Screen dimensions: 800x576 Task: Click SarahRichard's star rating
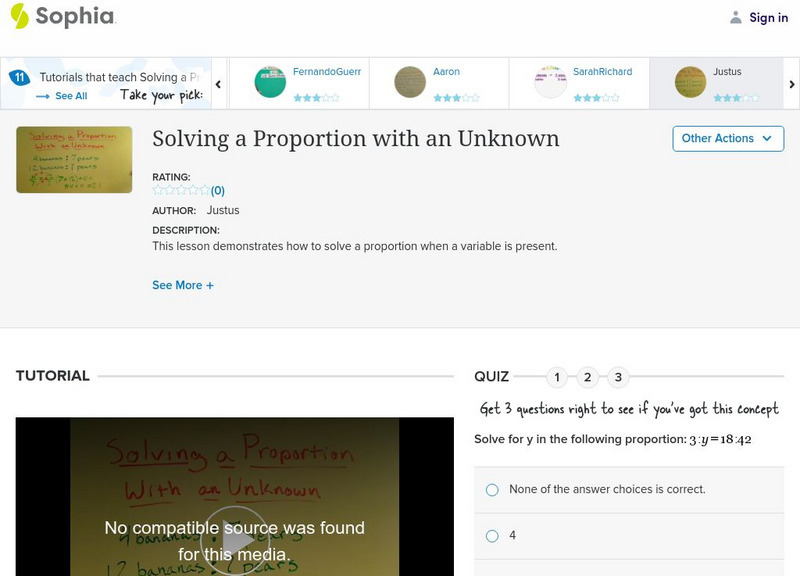(596, 98)
